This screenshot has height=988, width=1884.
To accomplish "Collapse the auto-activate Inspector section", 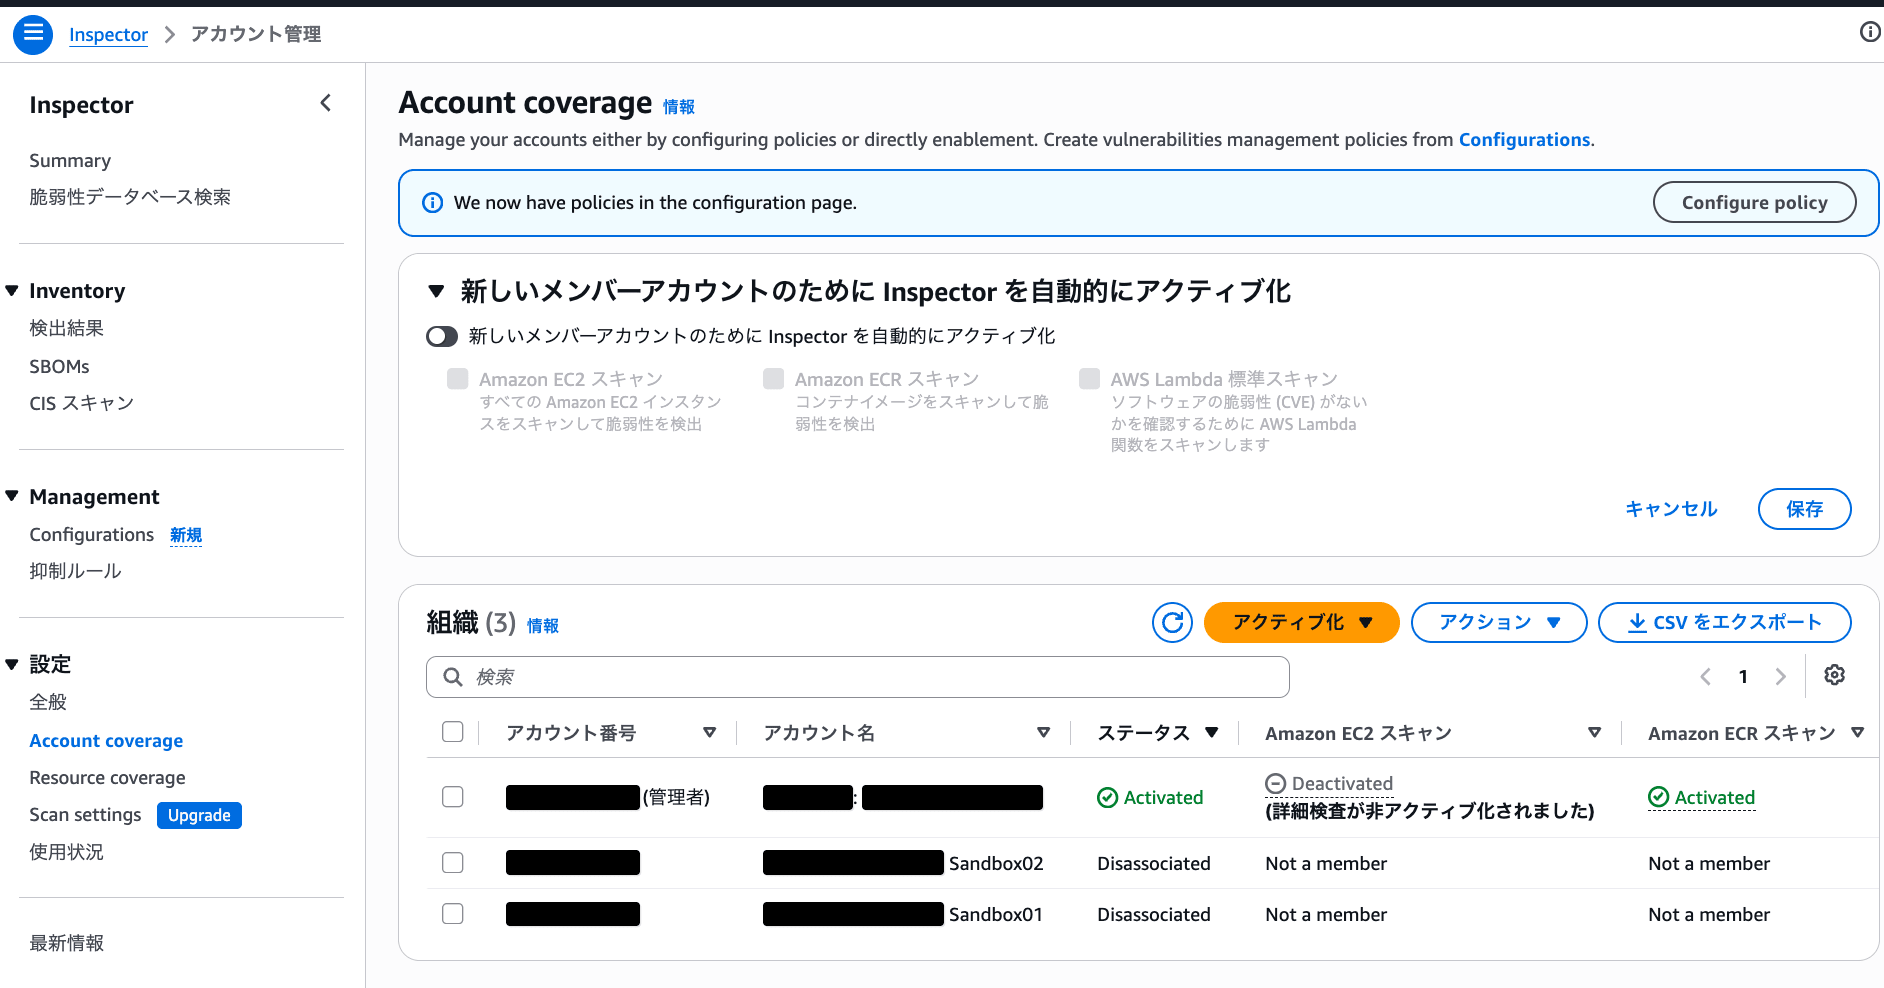I will 436,291.
